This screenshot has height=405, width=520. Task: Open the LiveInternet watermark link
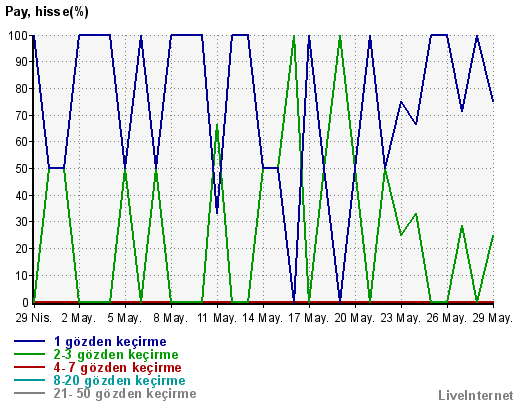(476, 395)
